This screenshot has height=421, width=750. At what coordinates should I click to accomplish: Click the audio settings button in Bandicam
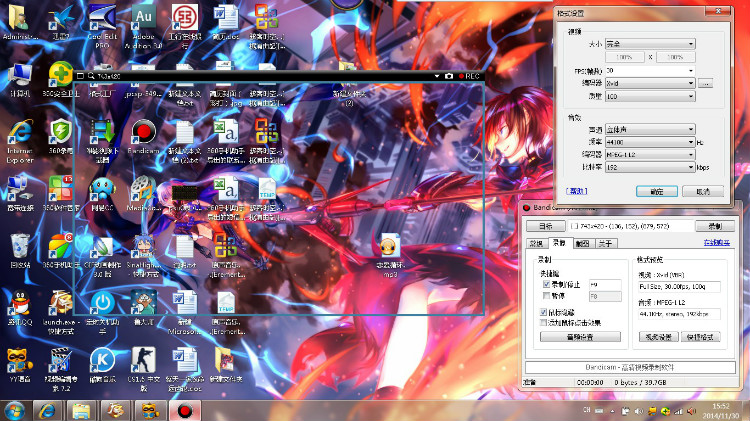click(580, 337)
